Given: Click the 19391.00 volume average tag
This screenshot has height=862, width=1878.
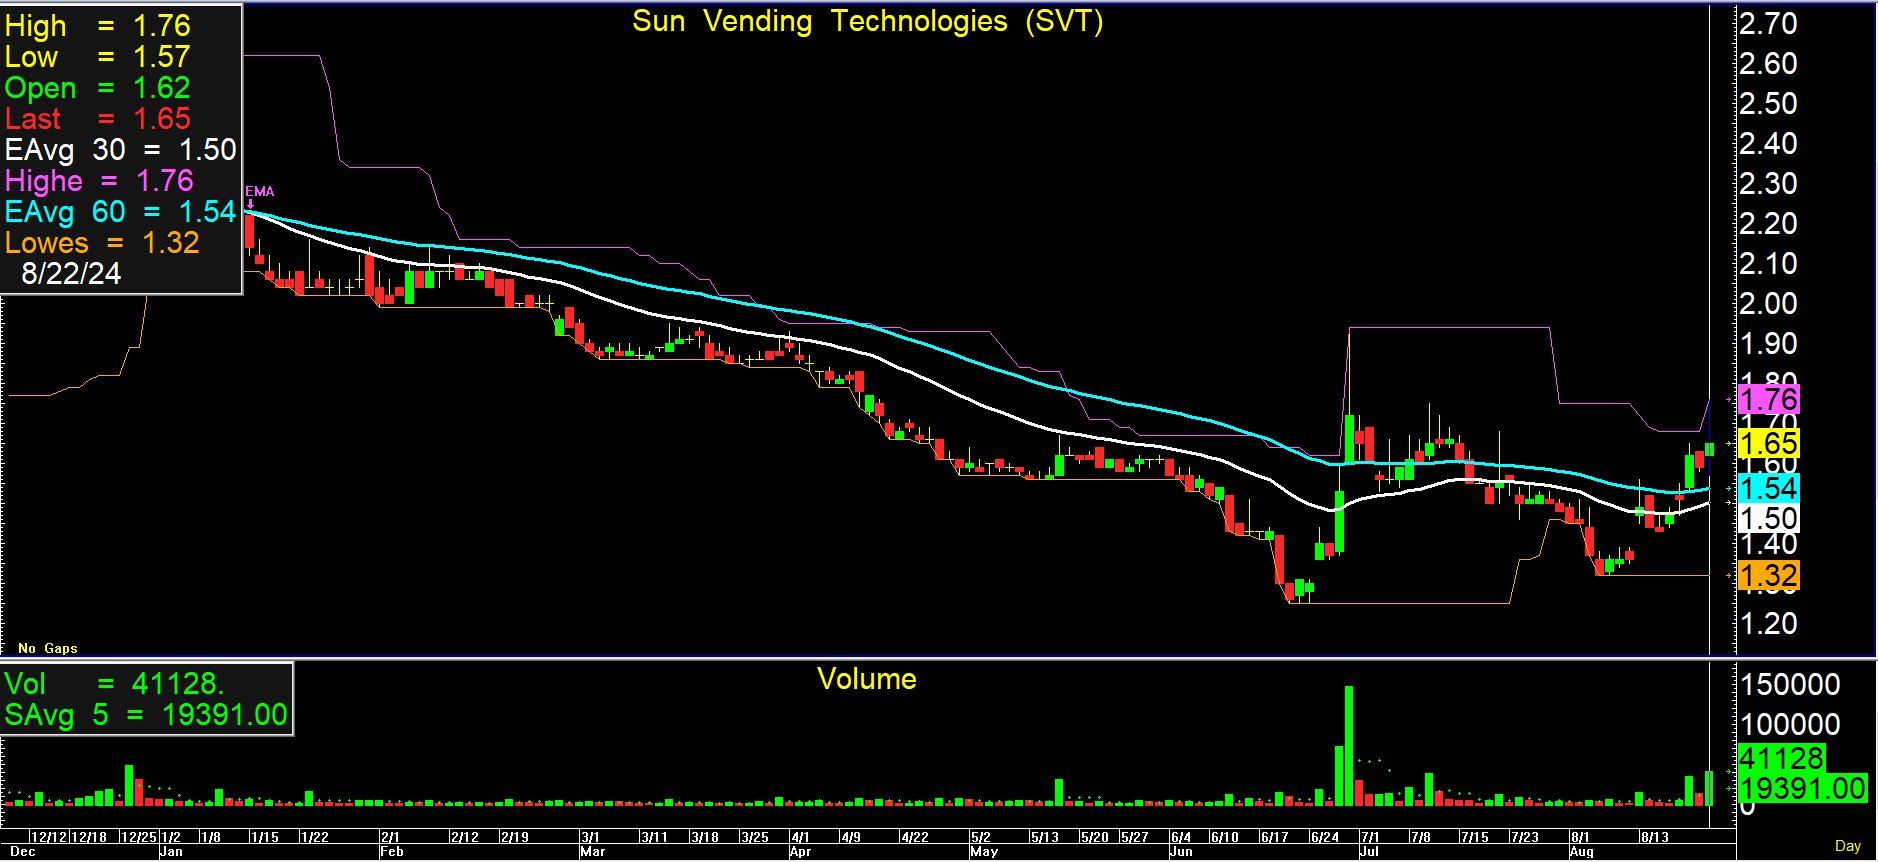Looking at the screenshot, I should 1802,788.
